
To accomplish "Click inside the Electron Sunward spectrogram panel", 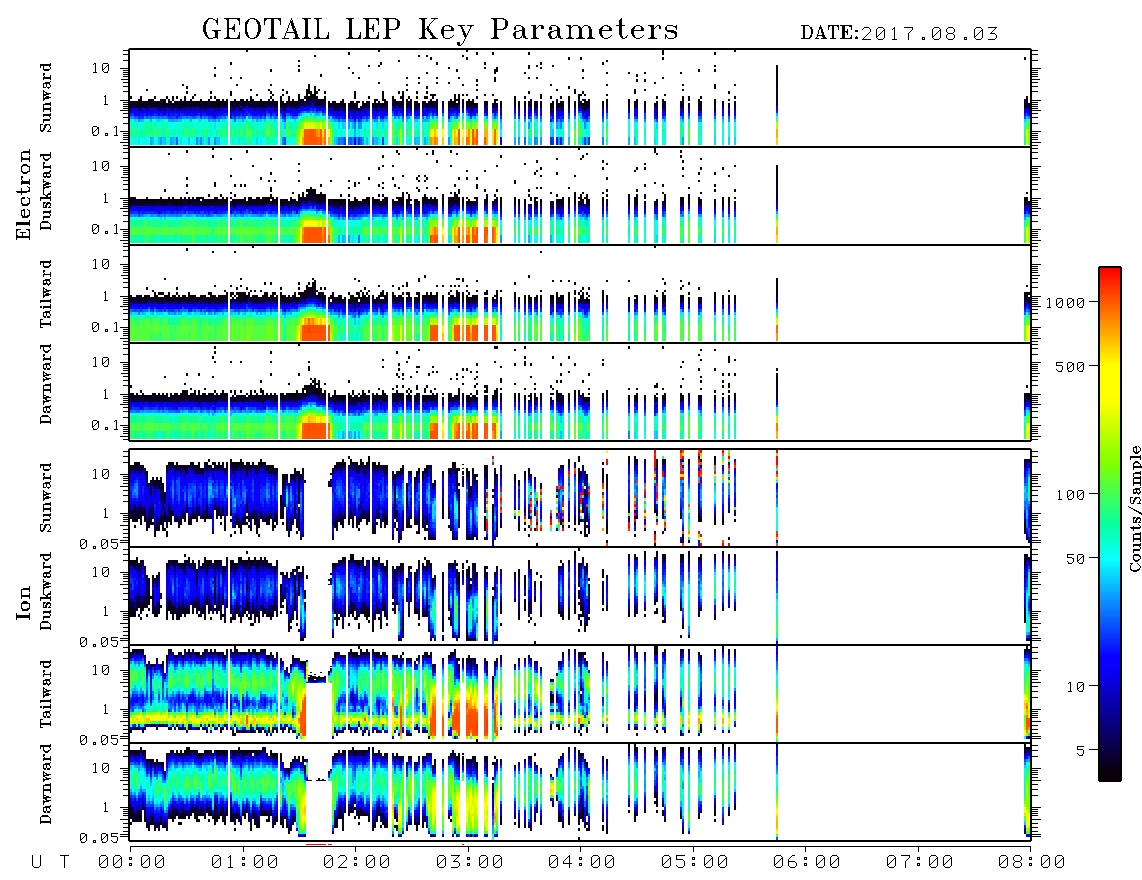I will pyautogui.click(x=580, y=98).
